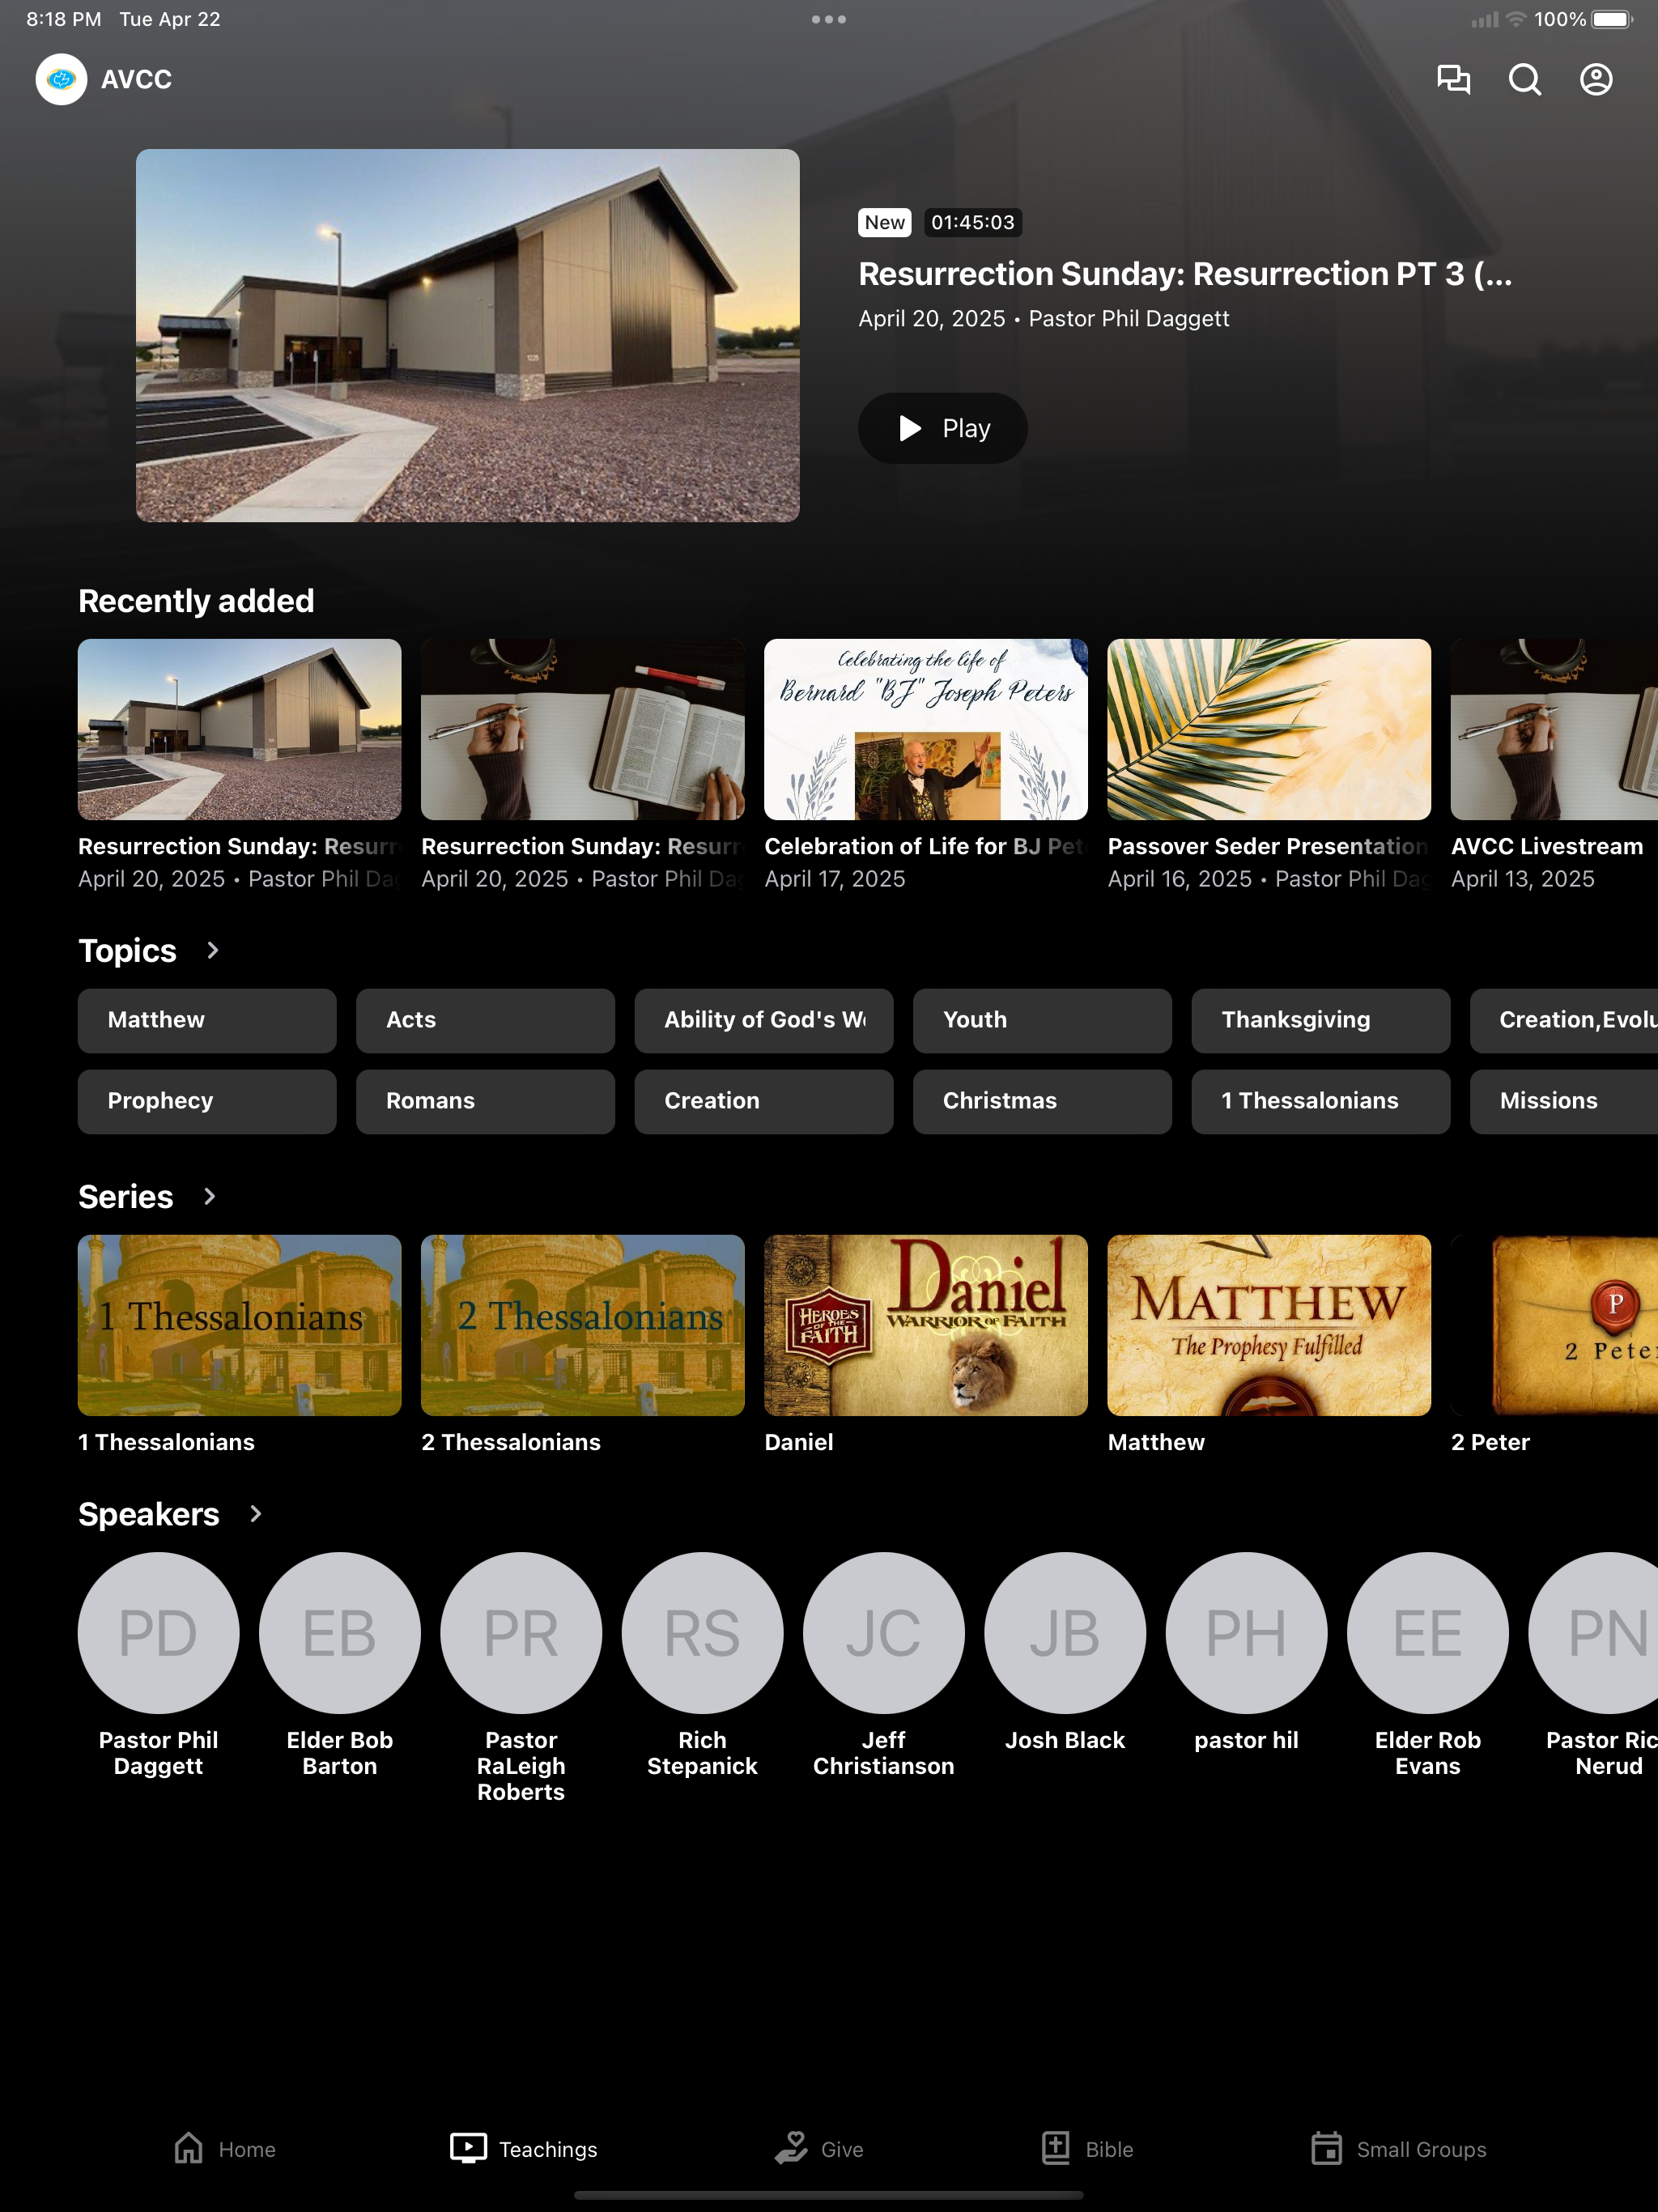Tap the Passover Seder Presentation title text
Image resolution: width=1658 pixels, height=2212 pixels.
pyautogui.click(x=1268, y=846)
